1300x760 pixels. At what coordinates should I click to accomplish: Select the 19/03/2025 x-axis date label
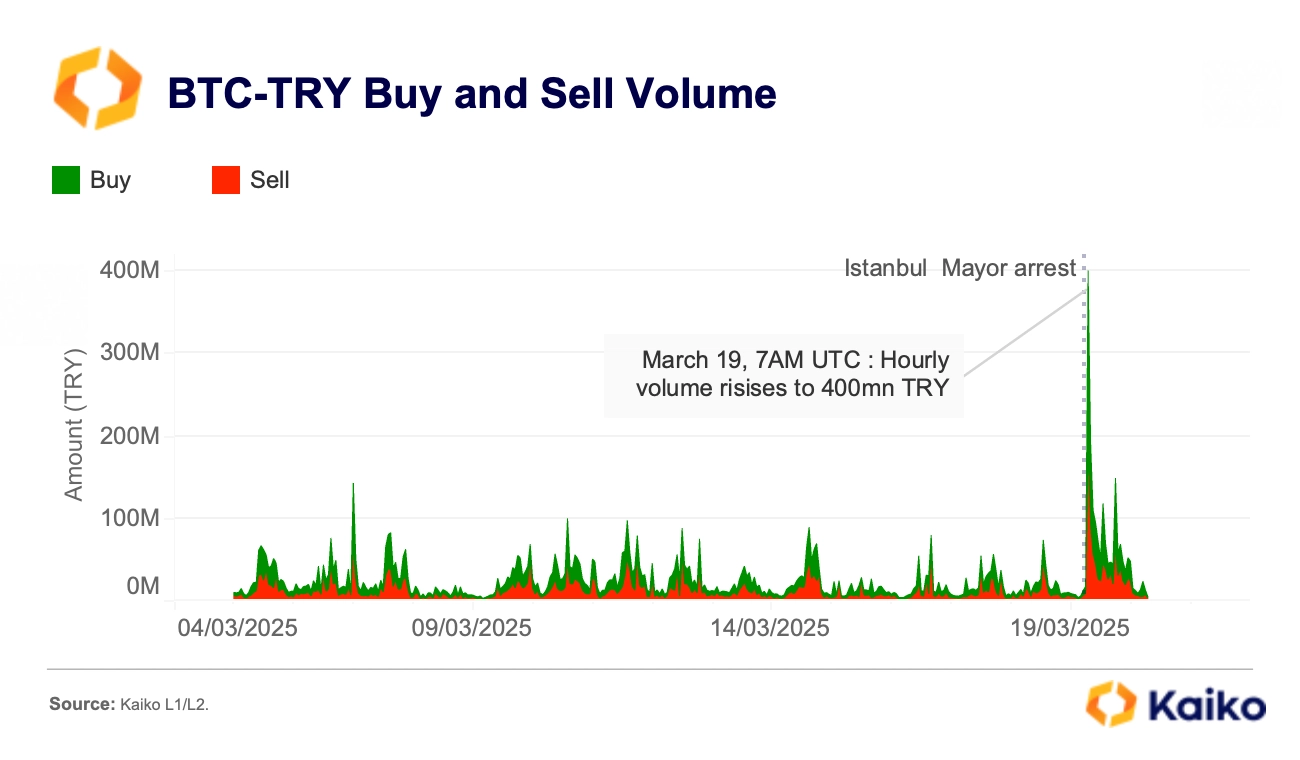pos(1070,628)
